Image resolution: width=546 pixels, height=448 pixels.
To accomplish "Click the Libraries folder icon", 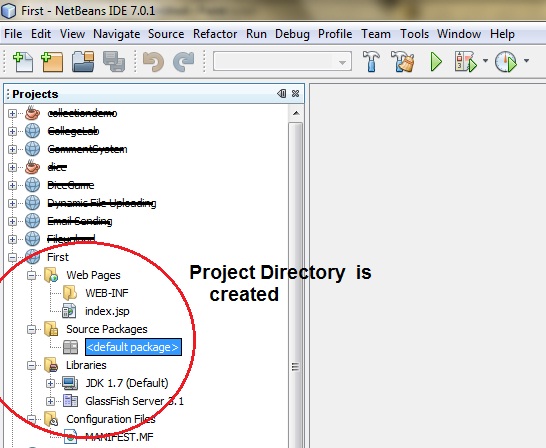I will point(51,365).
